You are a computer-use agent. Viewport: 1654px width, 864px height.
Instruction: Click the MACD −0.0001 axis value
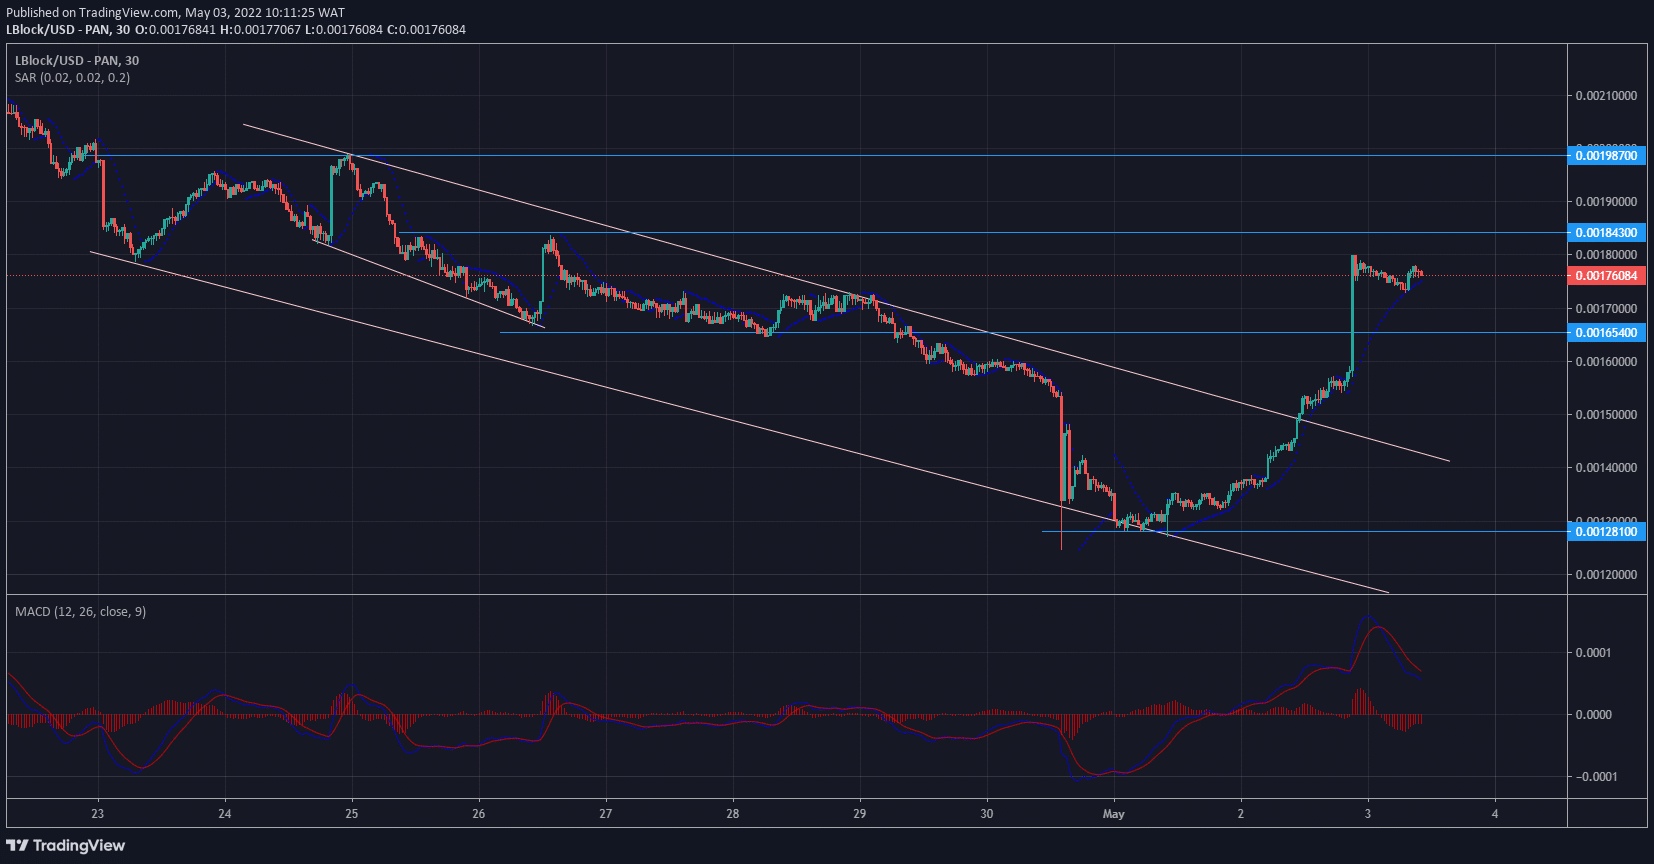point(1596,777)
